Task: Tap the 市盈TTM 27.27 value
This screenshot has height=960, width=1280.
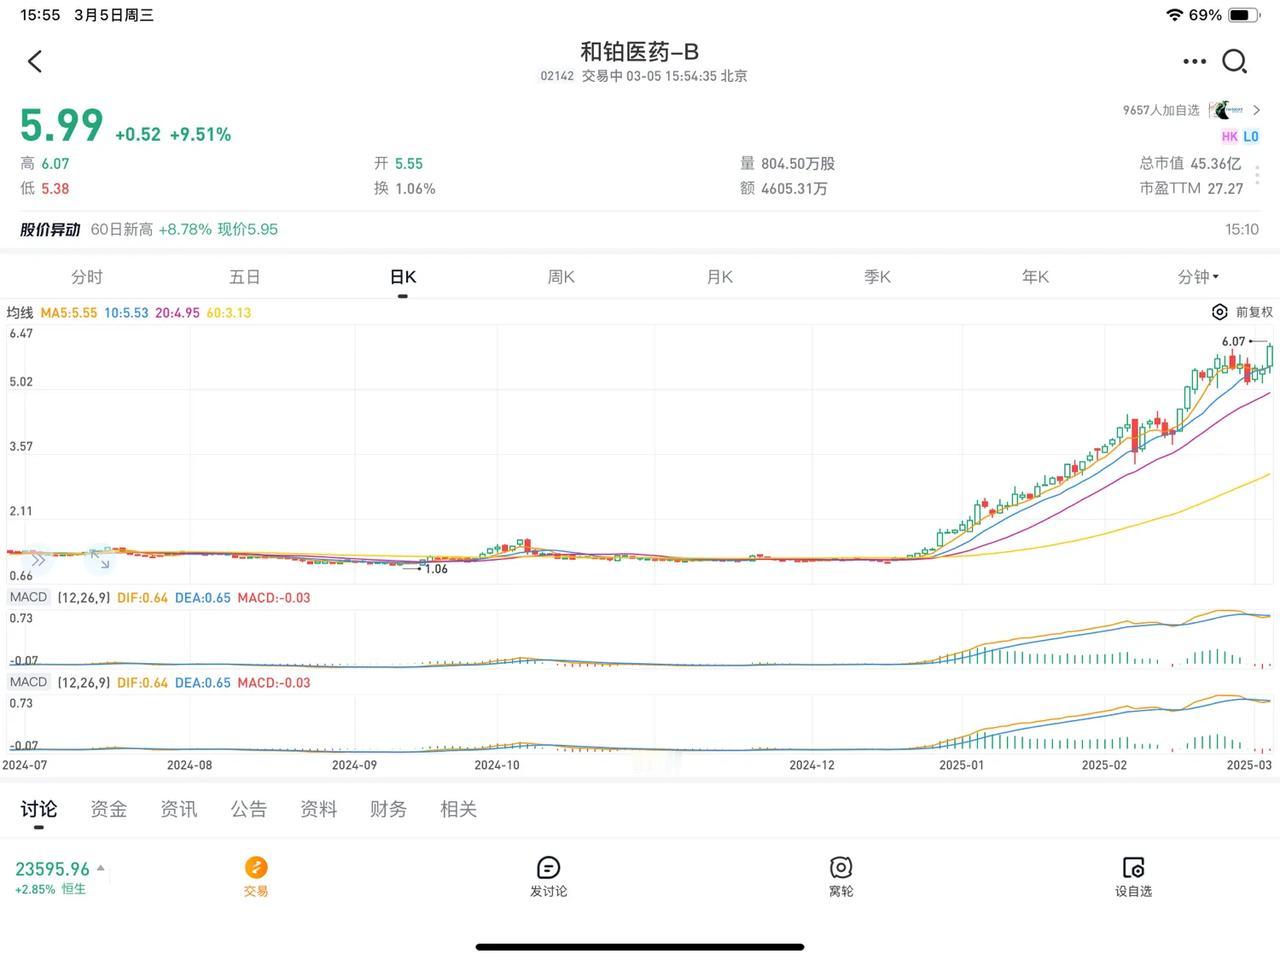Action: point(1191,188)
